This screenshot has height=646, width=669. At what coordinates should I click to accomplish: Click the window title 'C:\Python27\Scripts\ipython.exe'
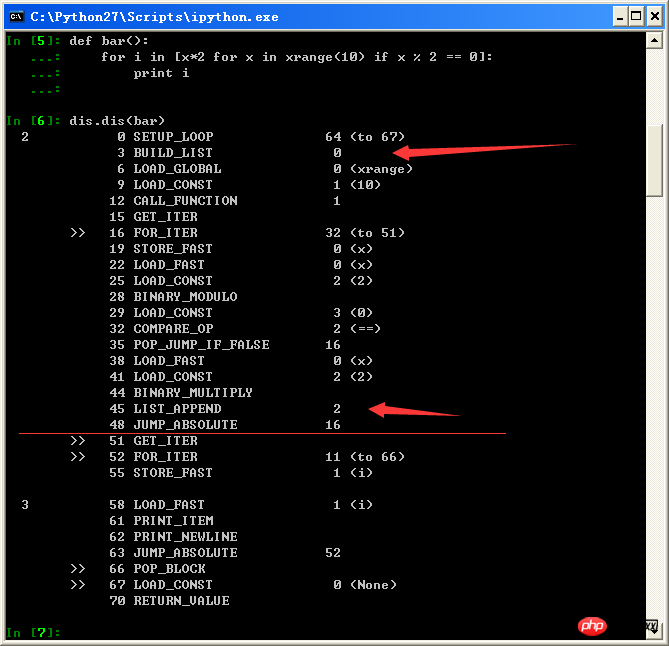154,17
